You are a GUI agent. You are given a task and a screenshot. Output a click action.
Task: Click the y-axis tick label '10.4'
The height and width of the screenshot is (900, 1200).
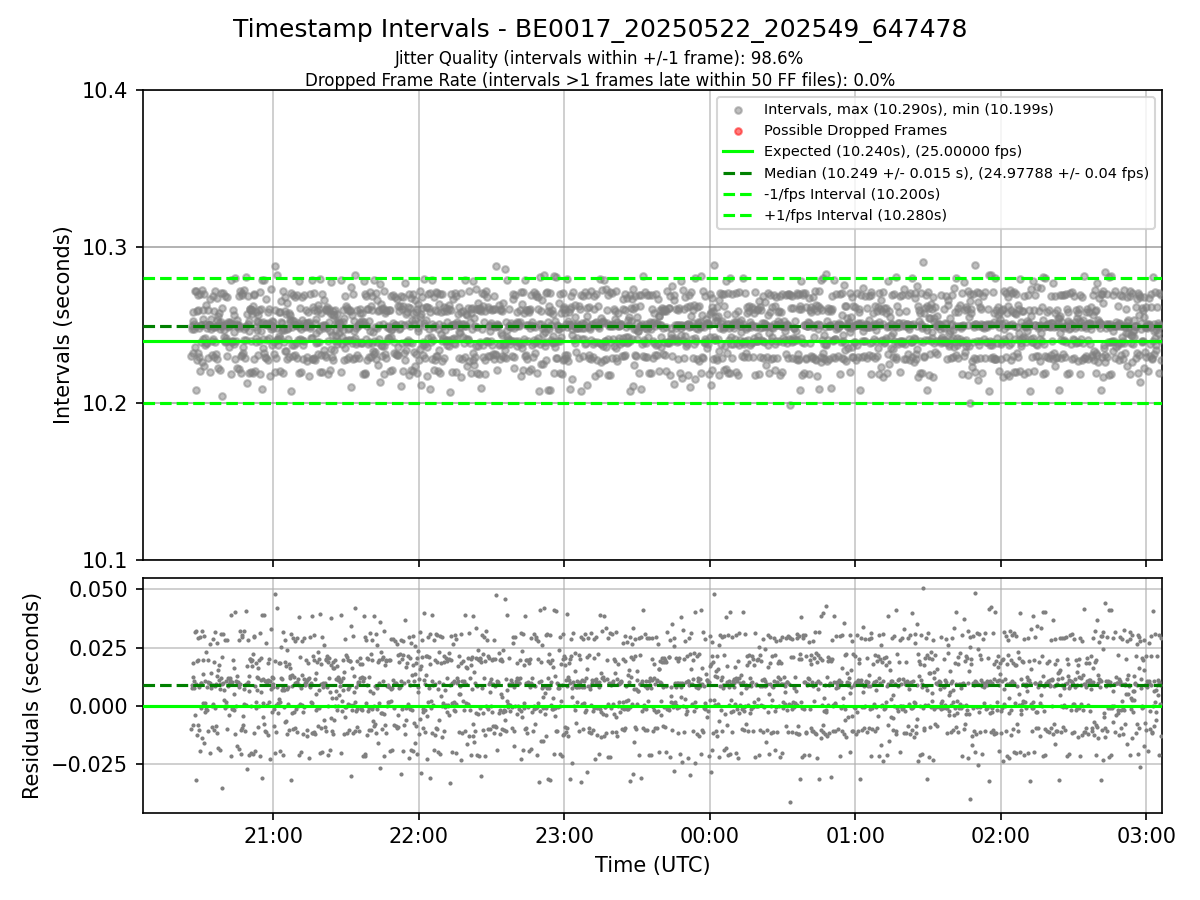pos(107,91)
